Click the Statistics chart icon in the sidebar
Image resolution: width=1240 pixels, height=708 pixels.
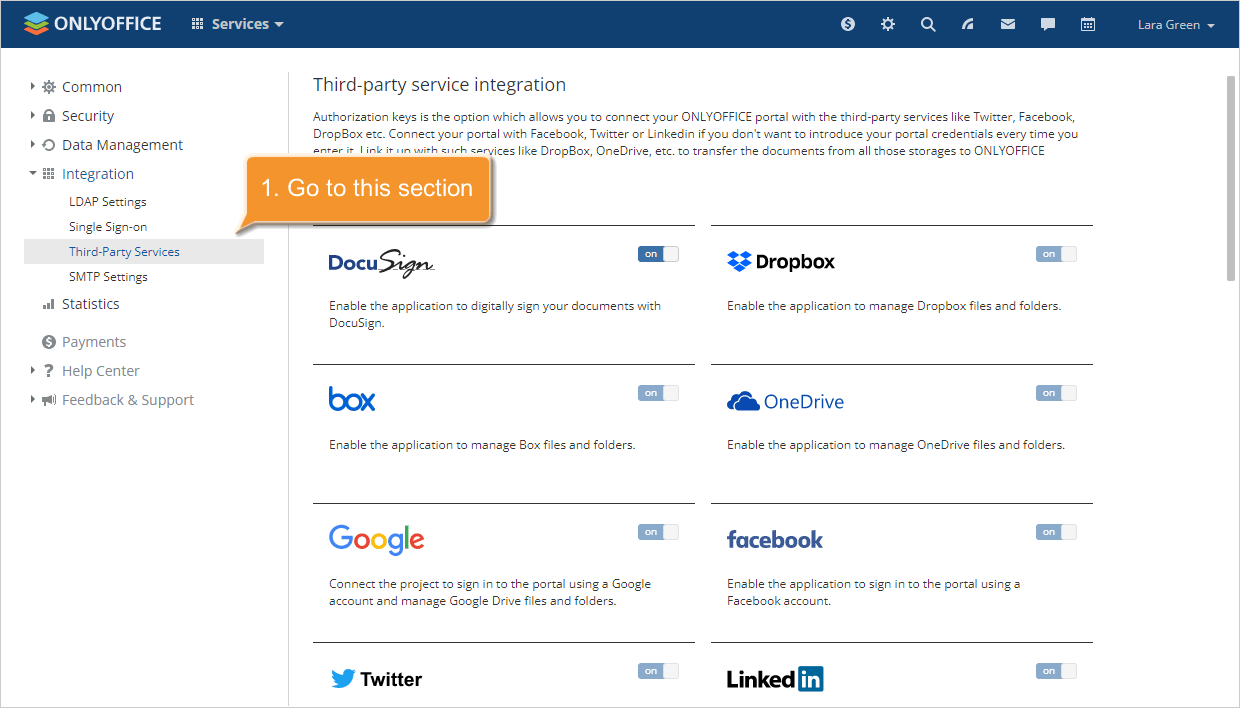[x=48, y=304]
